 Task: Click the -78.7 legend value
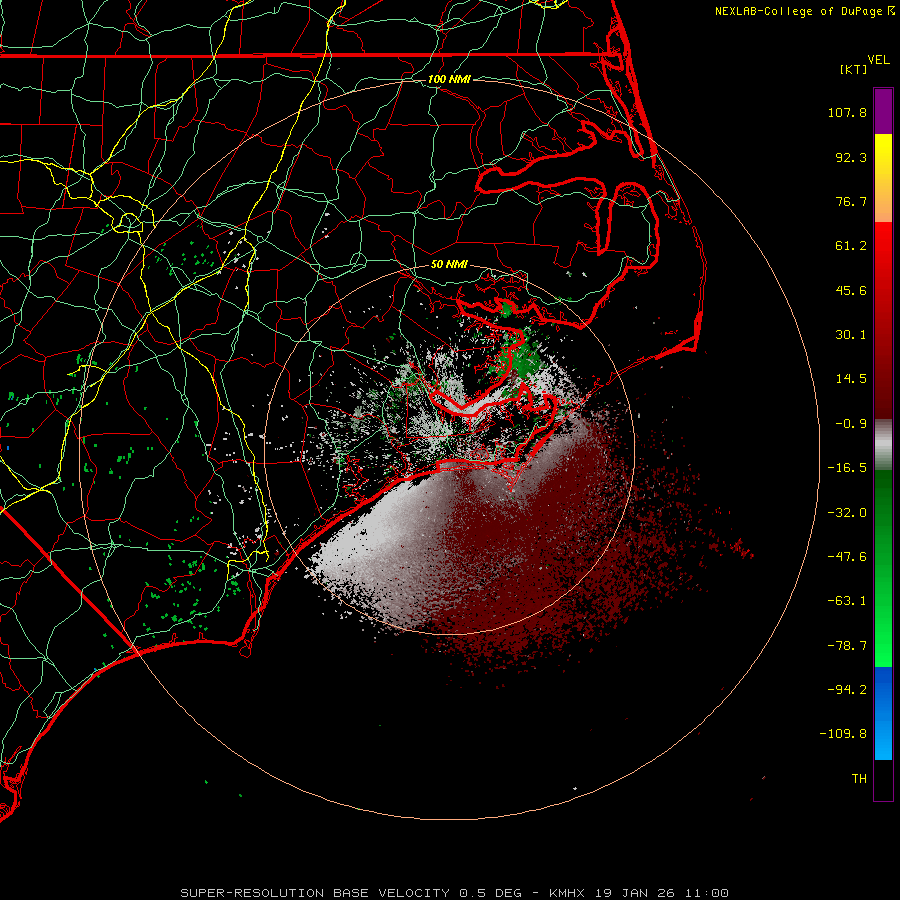pos(847,646)
